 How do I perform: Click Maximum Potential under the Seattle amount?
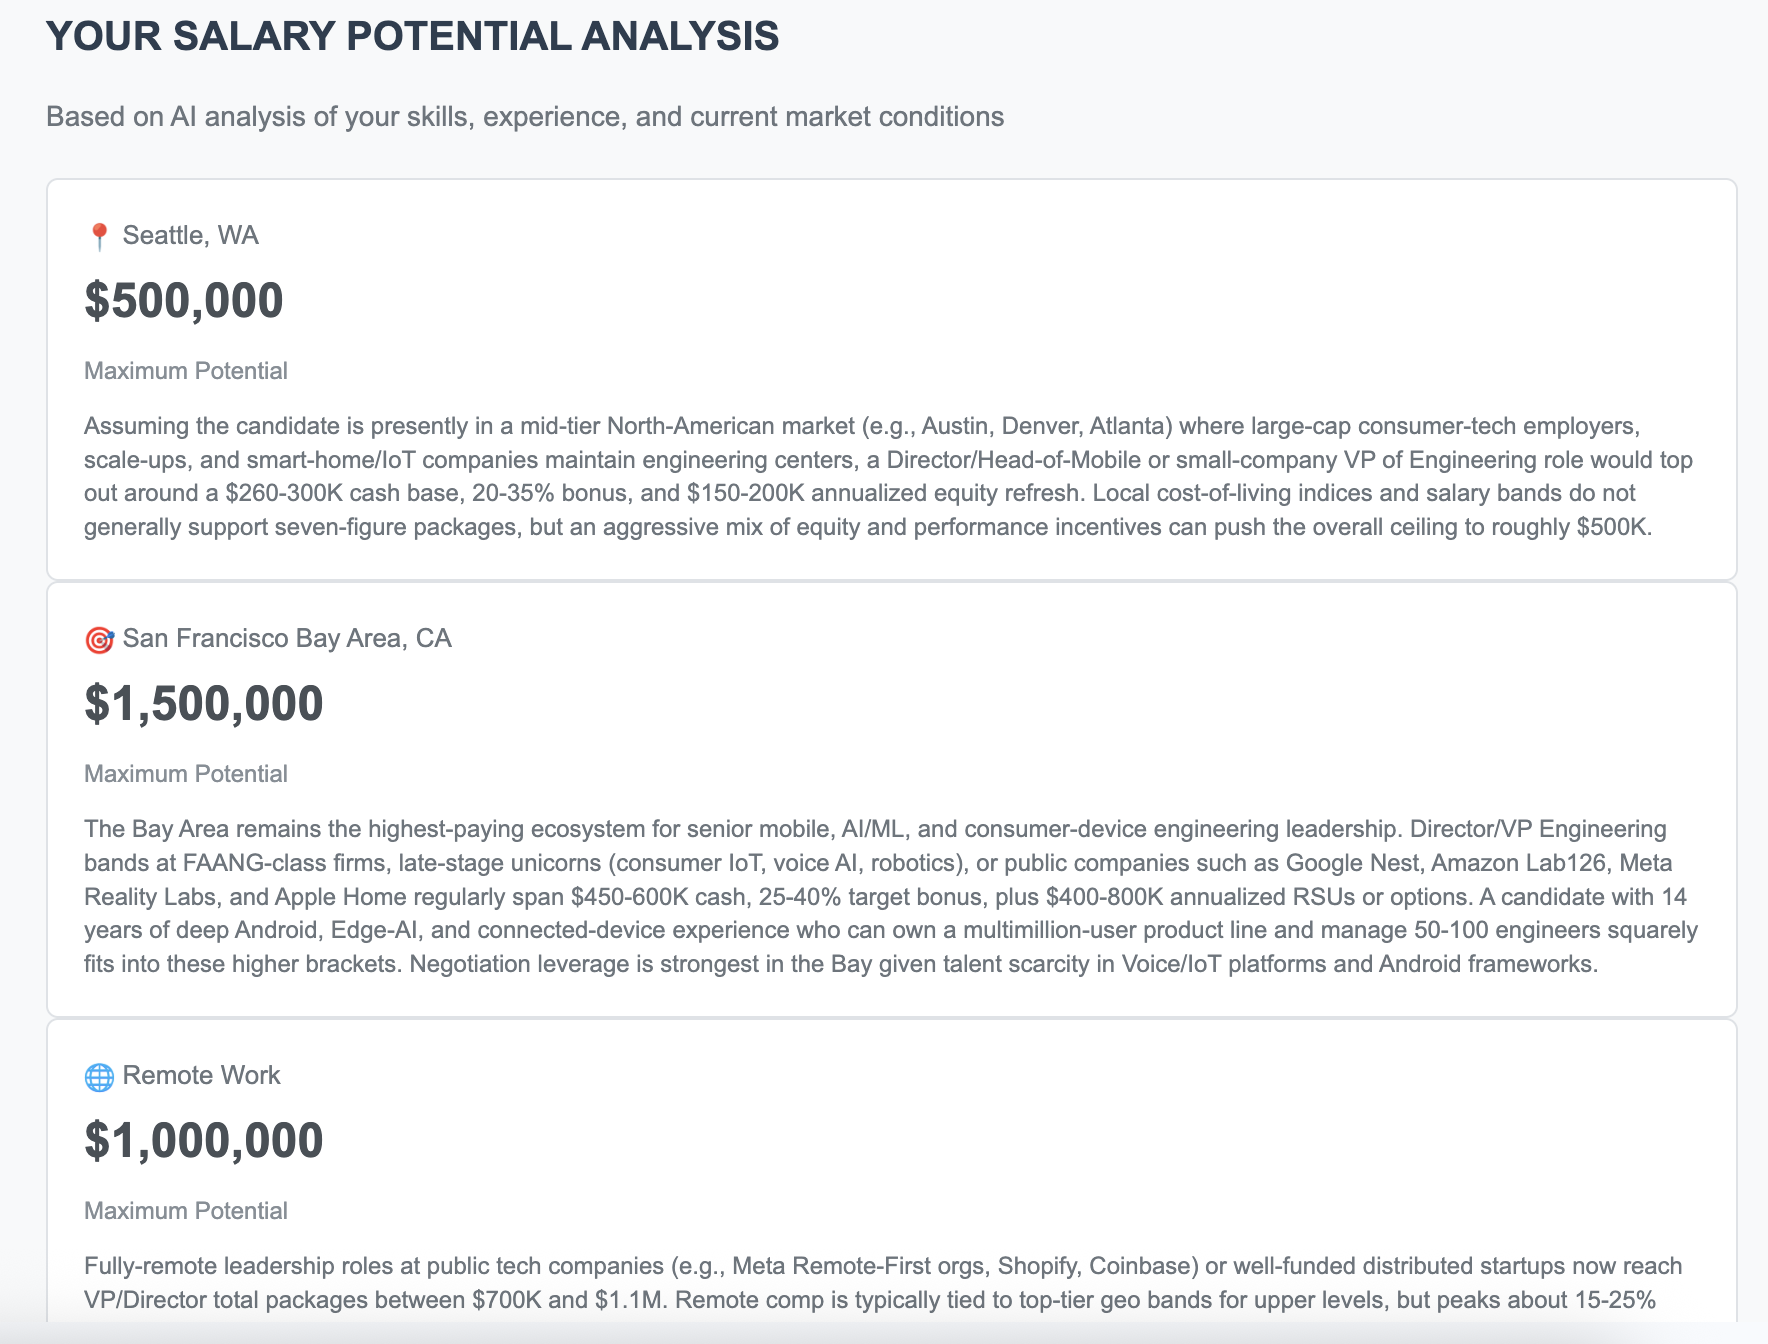coord(186,371)
